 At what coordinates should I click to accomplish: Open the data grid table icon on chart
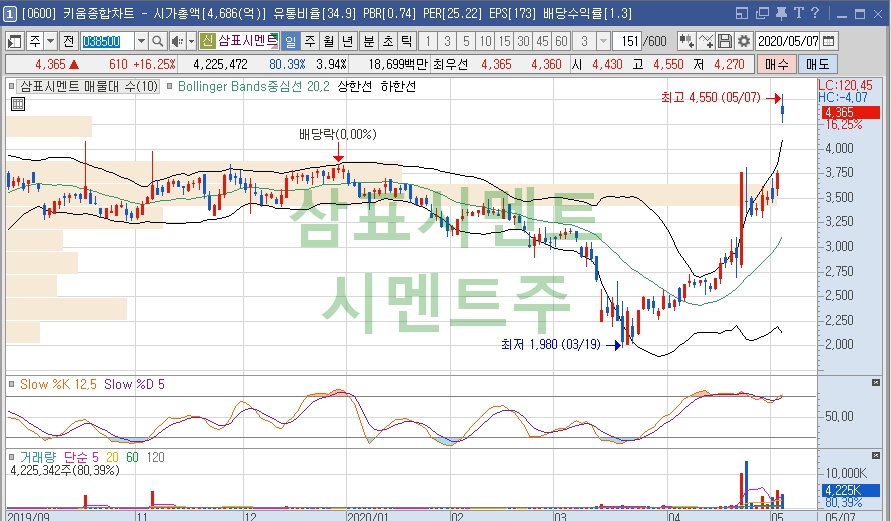[18, 104]
